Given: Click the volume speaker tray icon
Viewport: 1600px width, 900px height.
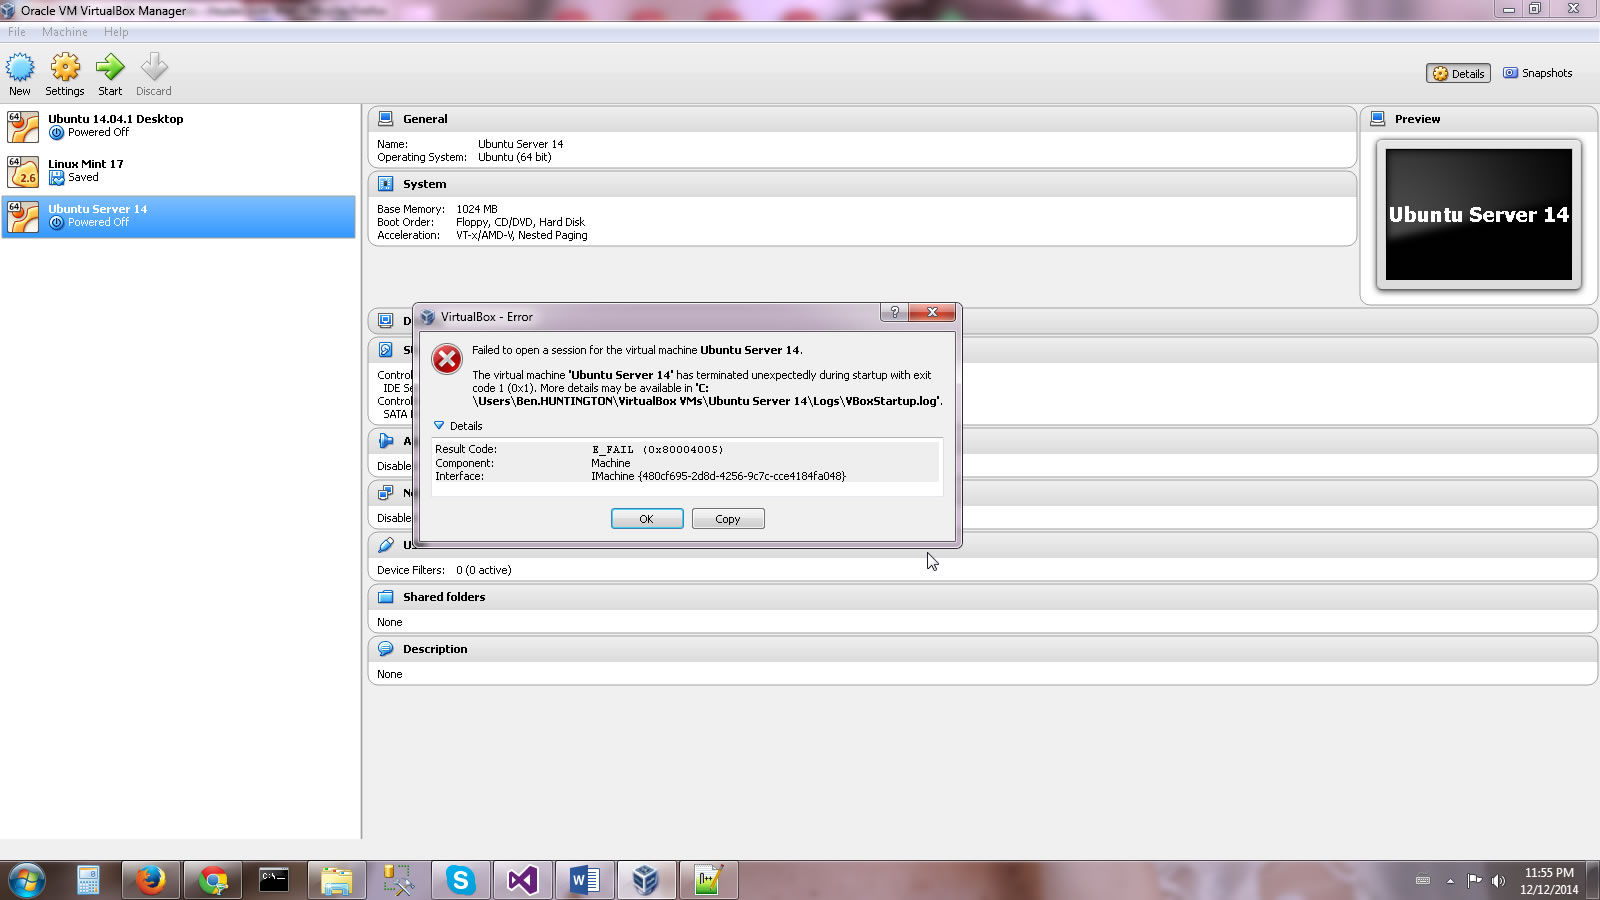Looking at the screenshot, I should tap(1498, 880).
